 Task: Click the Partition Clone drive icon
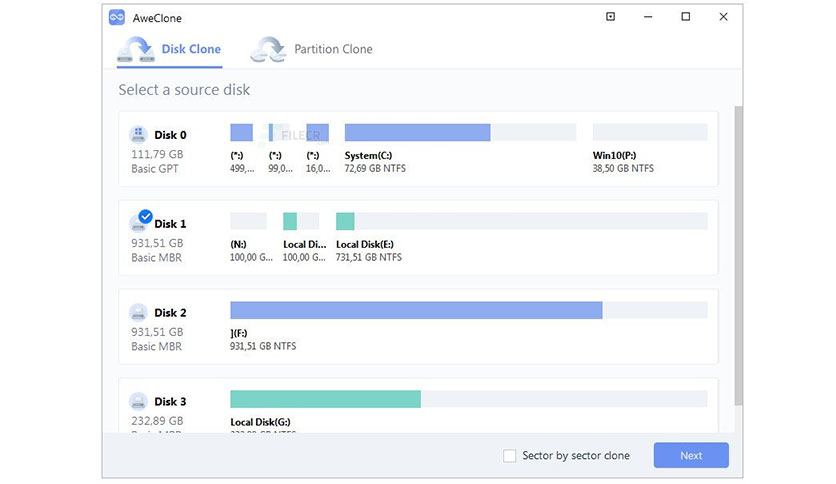268,49
